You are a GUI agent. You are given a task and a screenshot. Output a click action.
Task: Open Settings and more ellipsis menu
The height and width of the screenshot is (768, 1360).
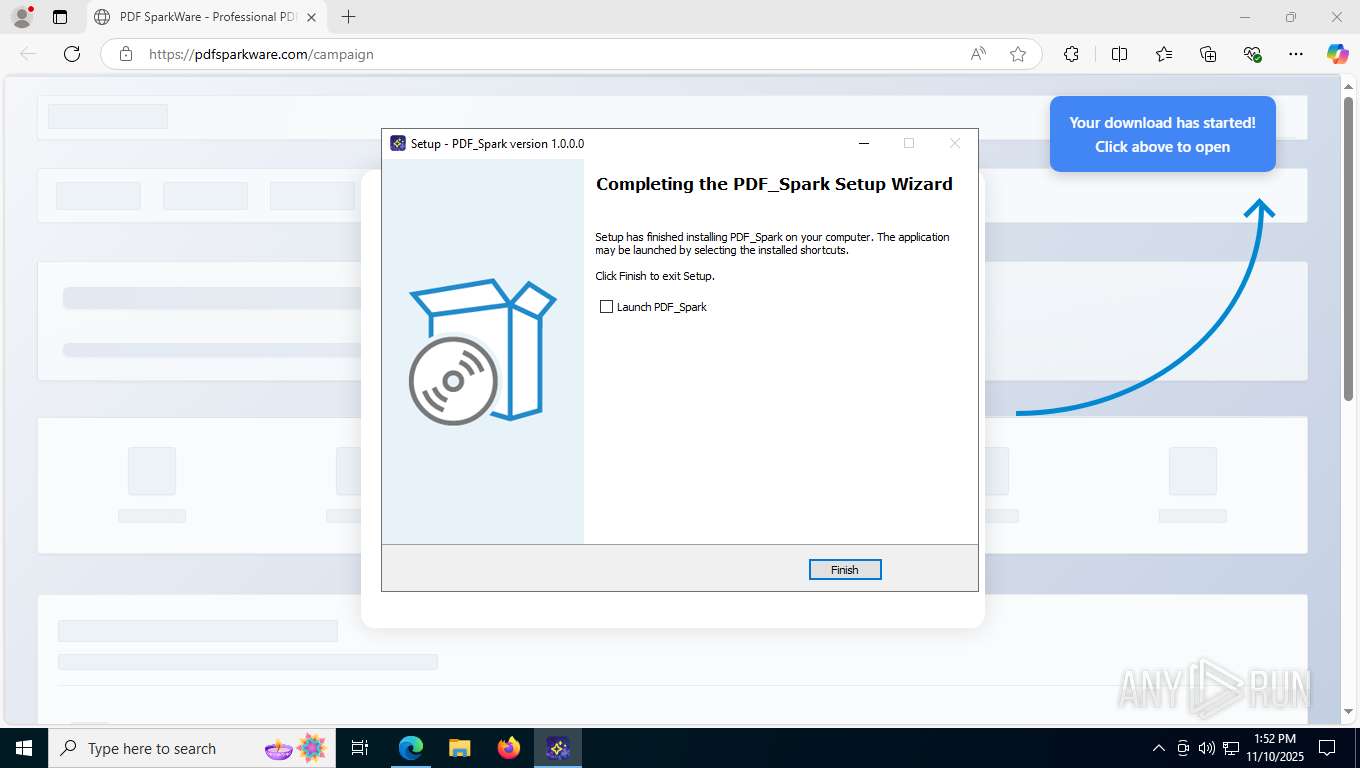pyautogui.click(x=1296, y=54)
